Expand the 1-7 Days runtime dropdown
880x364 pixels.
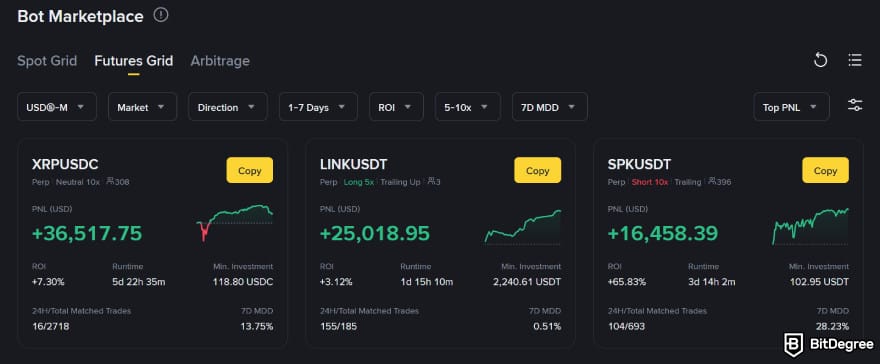point(318,107)
